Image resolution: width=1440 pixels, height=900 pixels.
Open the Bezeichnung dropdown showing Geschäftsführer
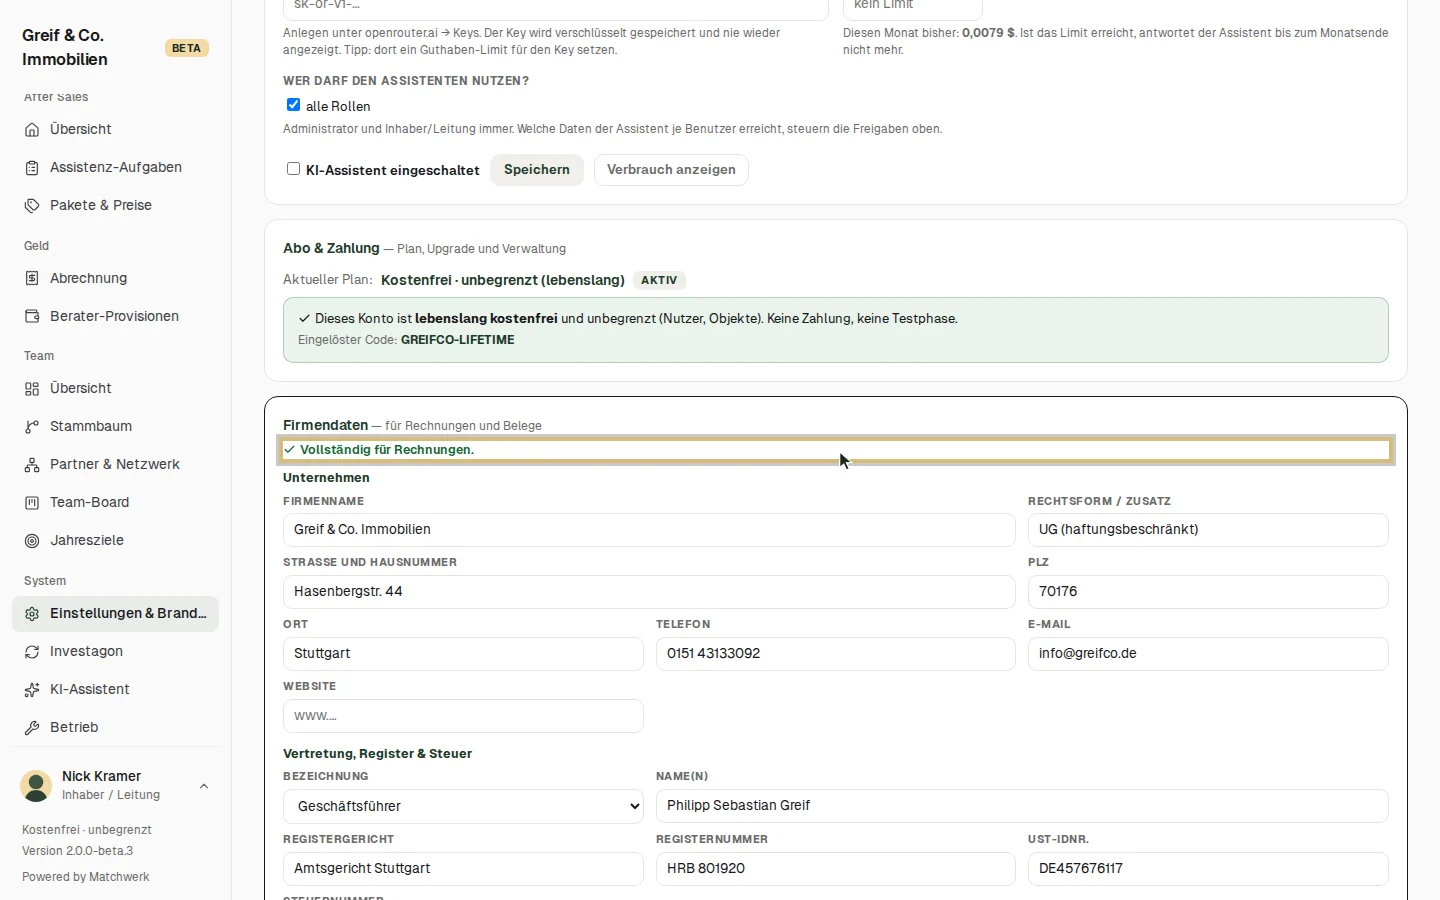[x=463, y=806]
